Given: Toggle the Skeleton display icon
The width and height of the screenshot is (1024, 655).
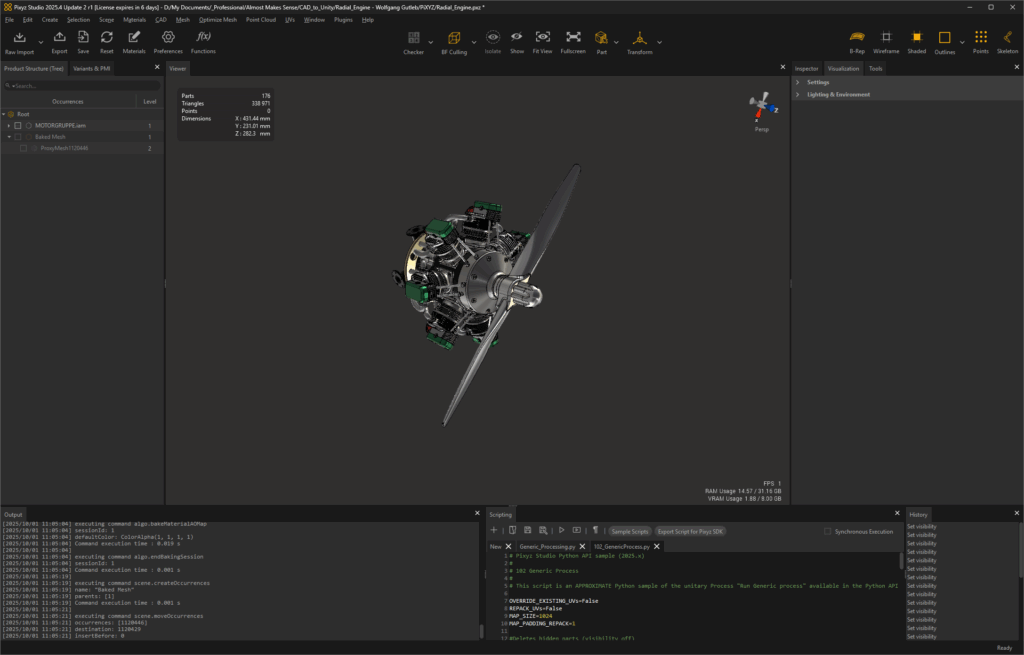Looking at the screenshot, I should point(1007,37).
